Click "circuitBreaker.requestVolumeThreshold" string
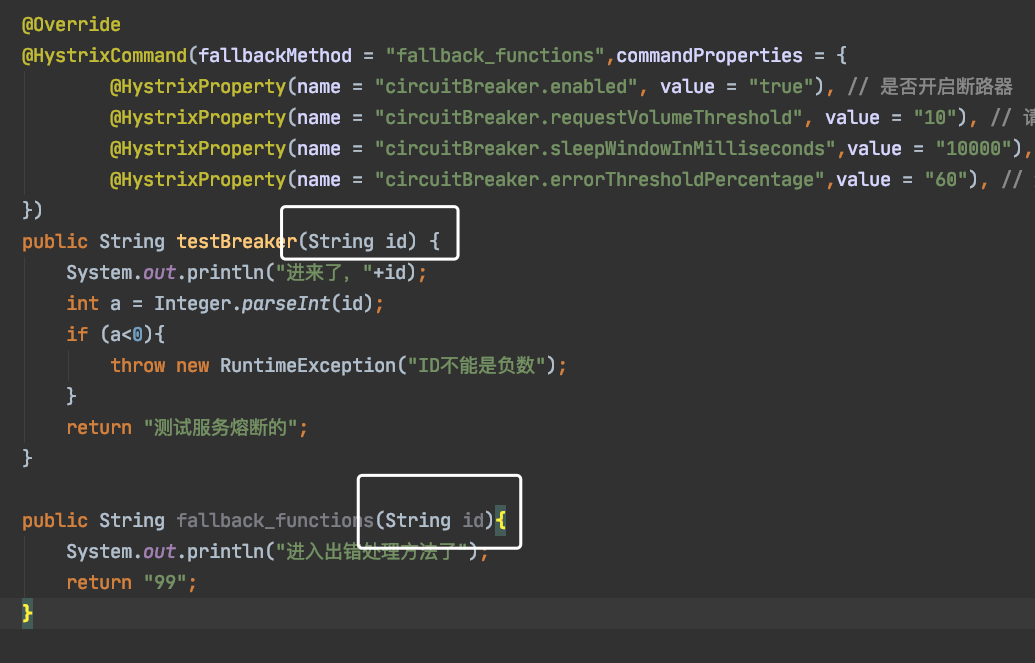1035x663 pixels. click(x=588, y=118)
